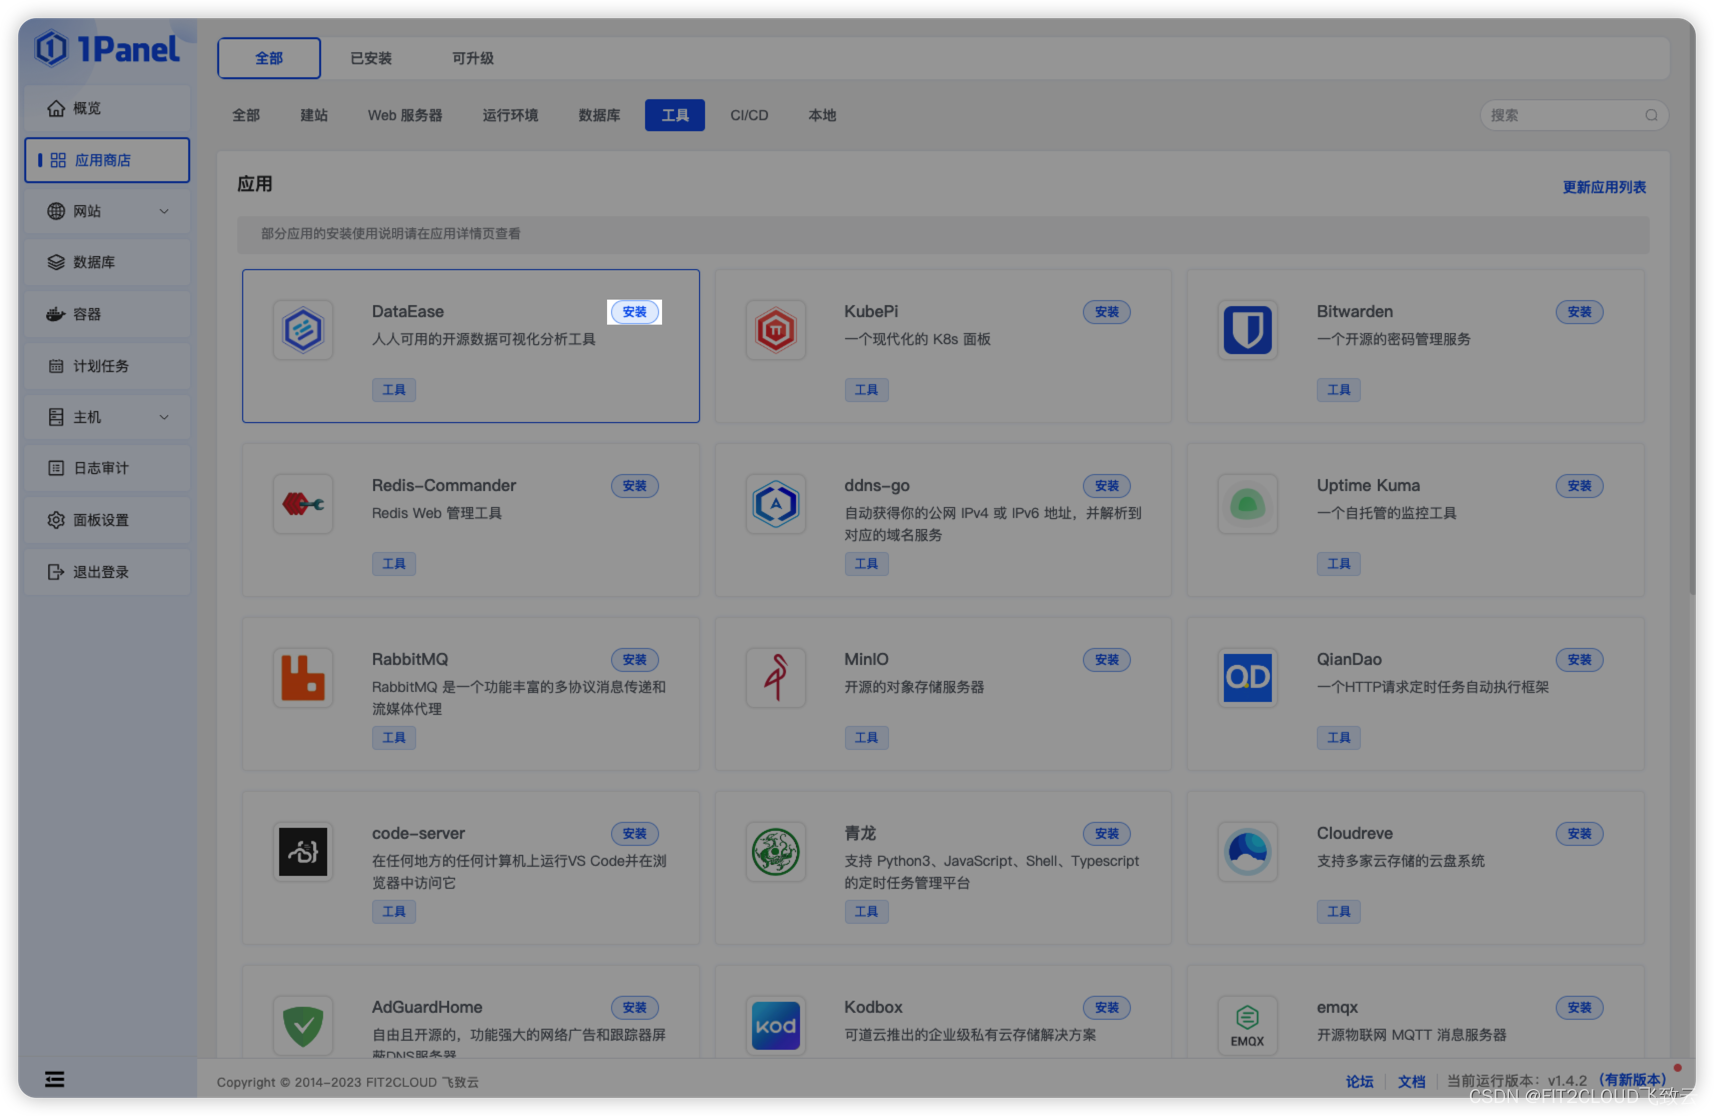The image size is (1714, 1116).
Task: Expand the 网站 menu chevron
Action: tap(164, 211)
